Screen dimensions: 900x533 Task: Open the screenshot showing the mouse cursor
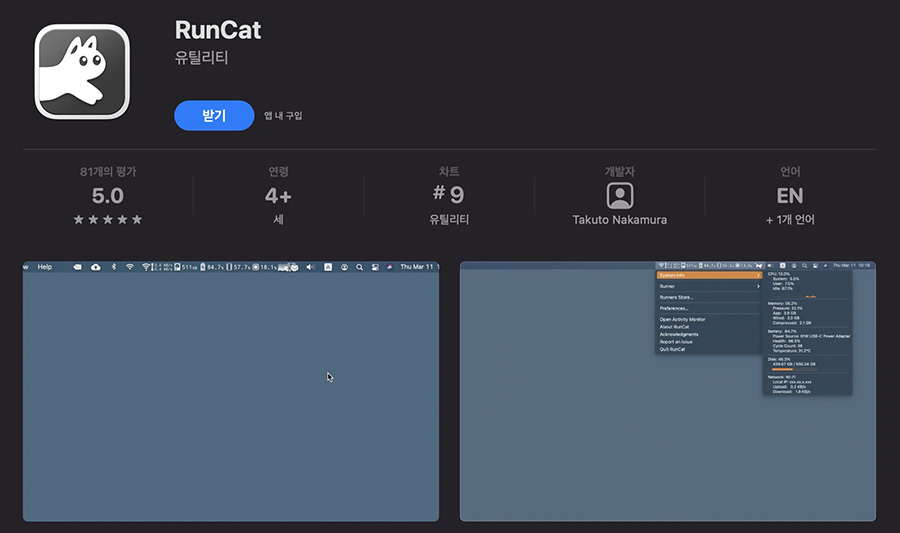point(231,391)
